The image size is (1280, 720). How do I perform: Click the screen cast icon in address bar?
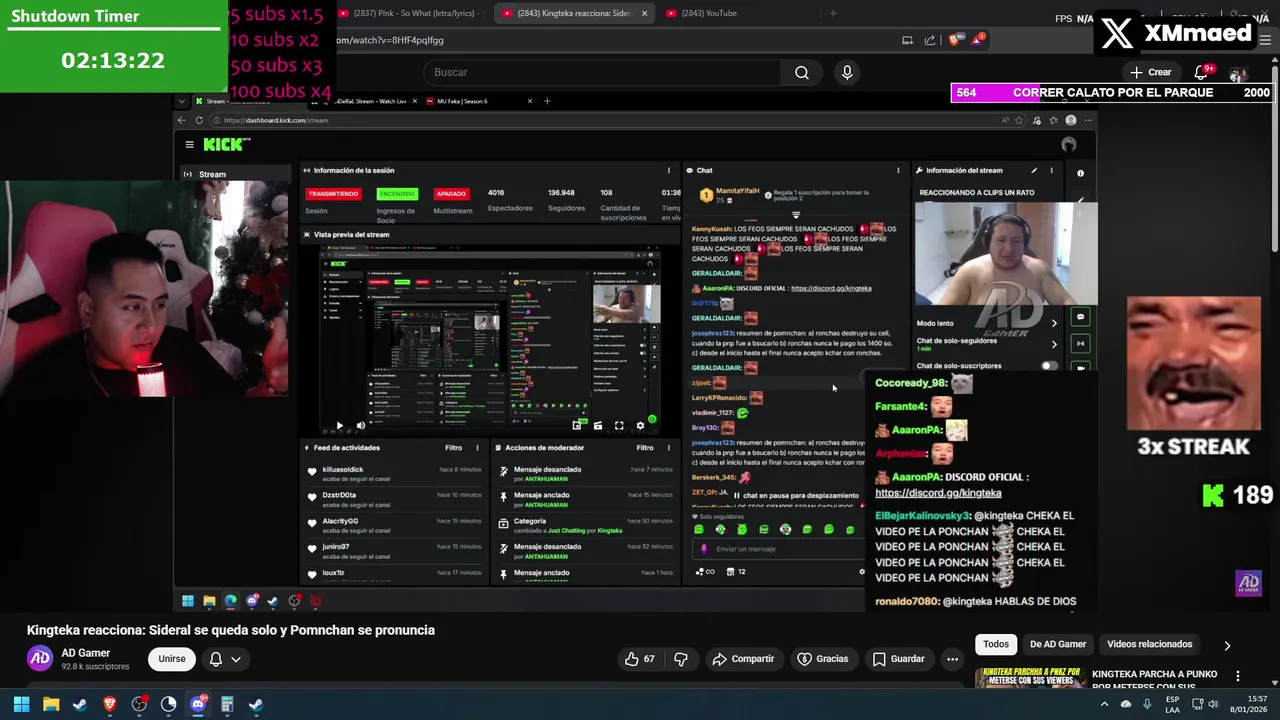[907, 40]
